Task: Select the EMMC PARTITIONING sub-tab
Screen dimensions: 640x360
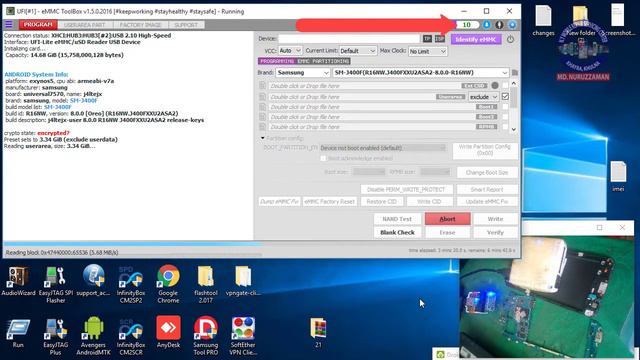Action: click(x=323, y=61)
